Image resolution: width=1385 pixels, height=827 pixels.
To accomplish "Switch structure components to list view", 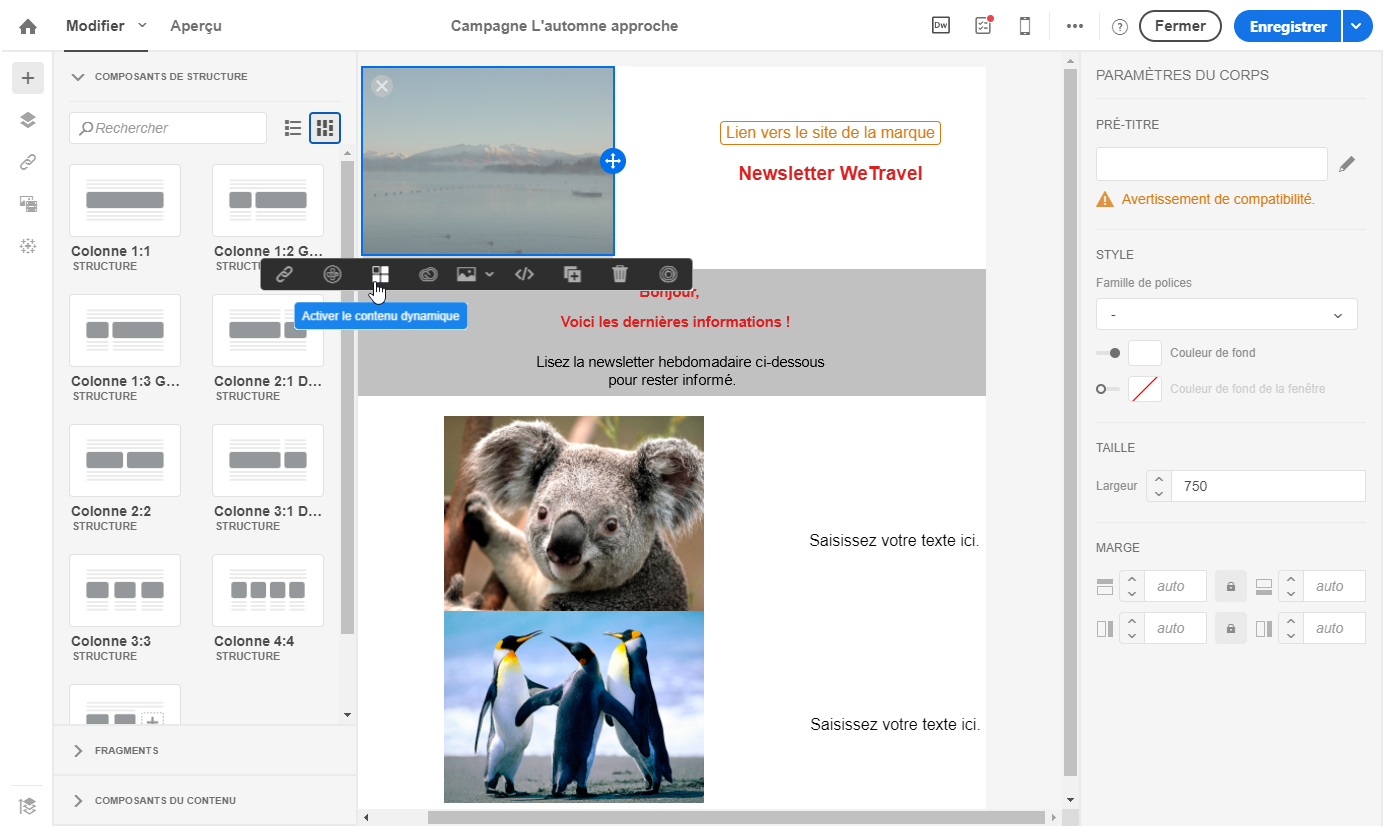I will pyautogui.click(x=293, y=128).
